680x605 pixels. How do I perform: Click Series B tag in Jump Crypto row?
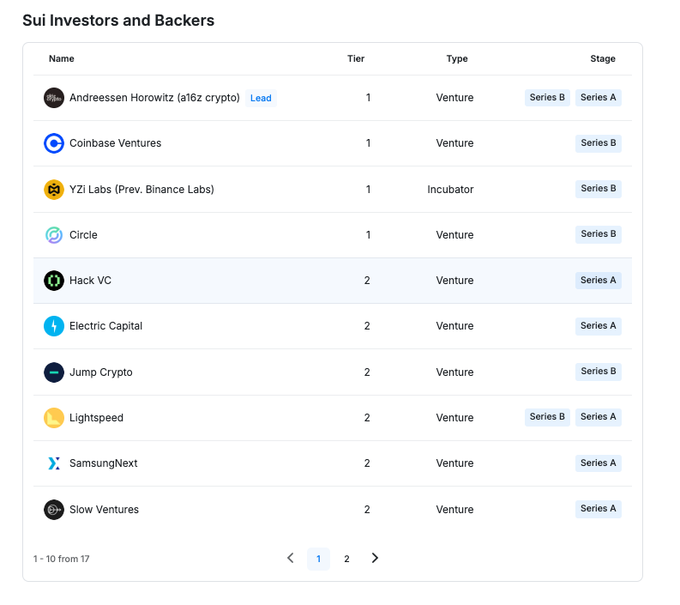pos(598,372)
